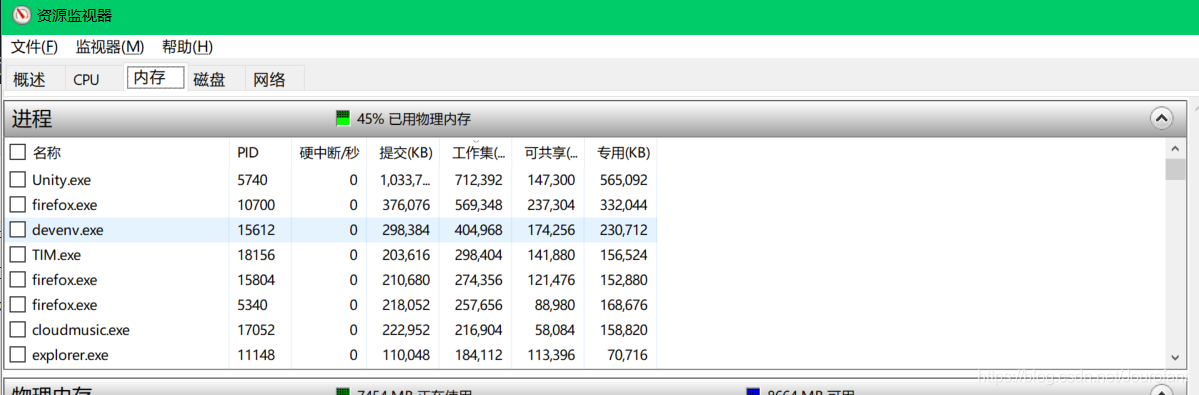Check the firefox.exe PID 15804 checkbox
1199x395 pixels.
pyautogui.click(x=18, y=280)
